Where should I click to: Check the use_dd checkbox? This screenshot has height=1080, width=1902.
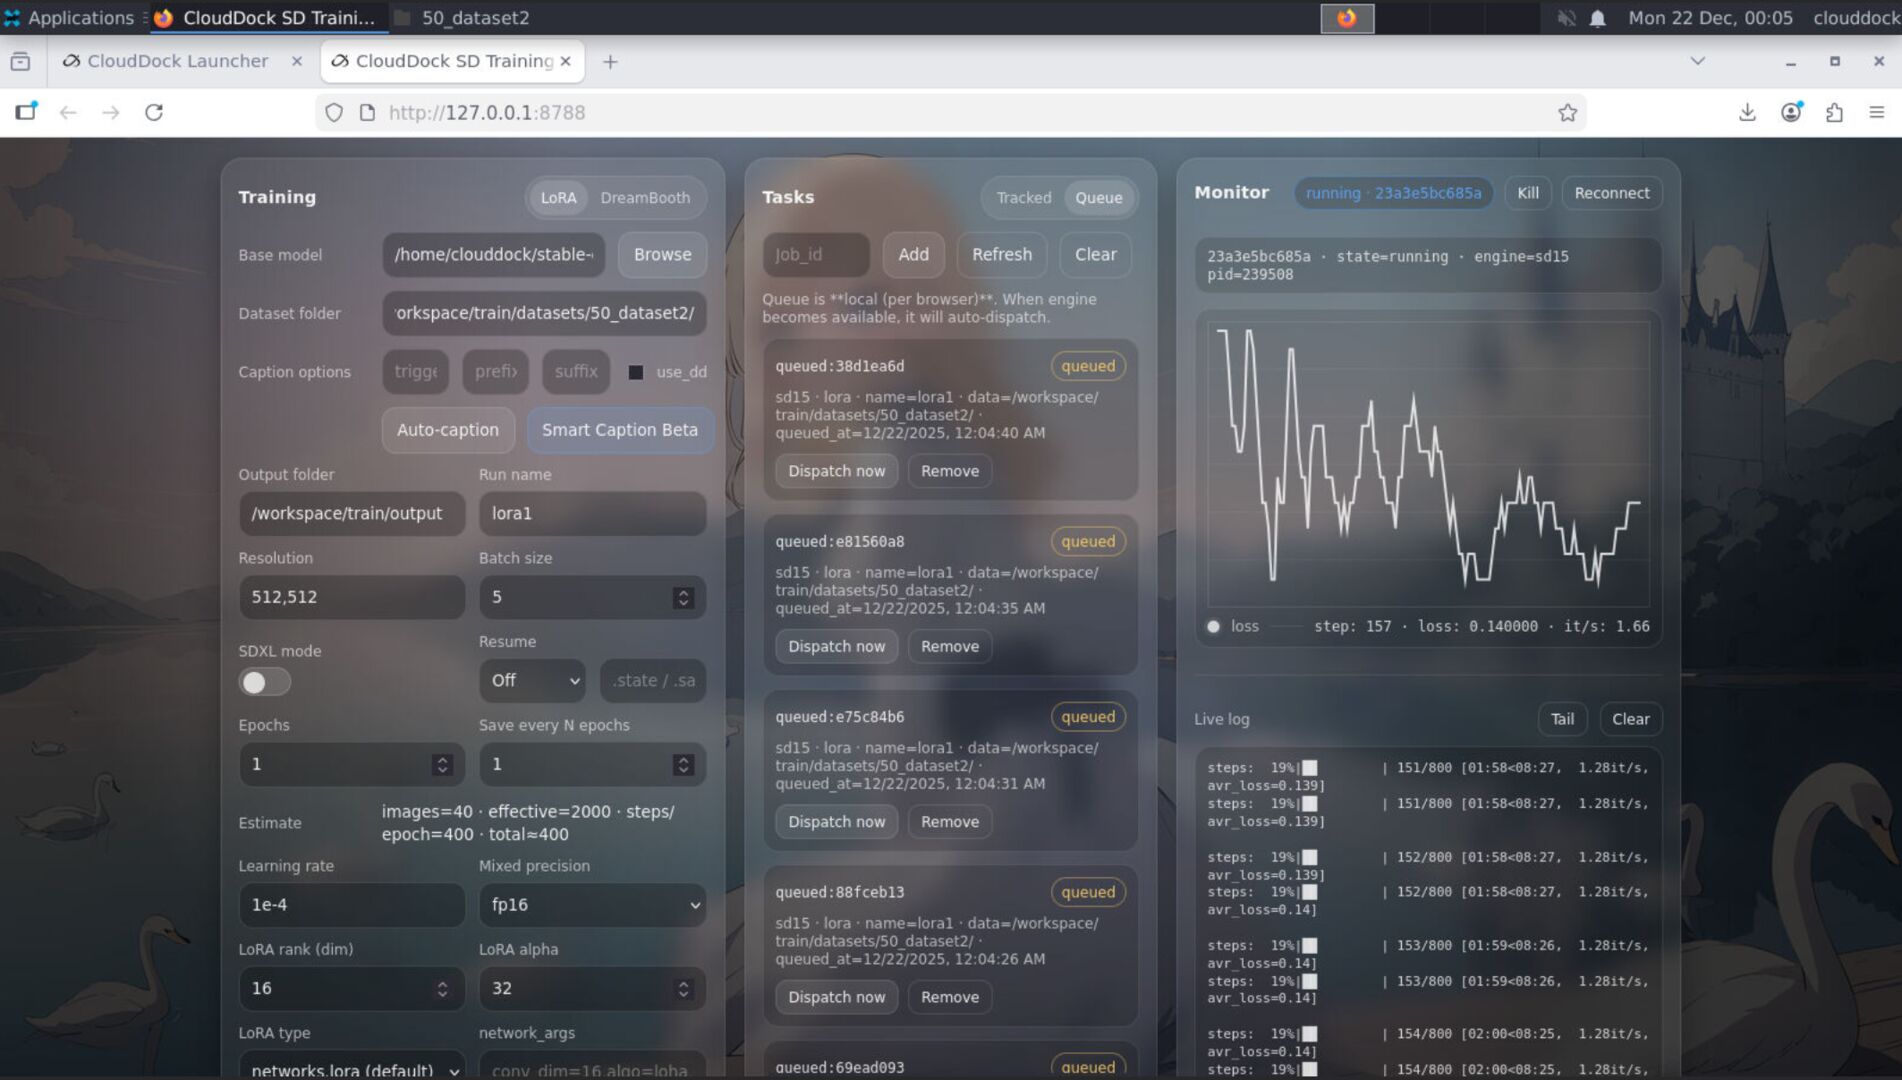click(x=636, y=372)
